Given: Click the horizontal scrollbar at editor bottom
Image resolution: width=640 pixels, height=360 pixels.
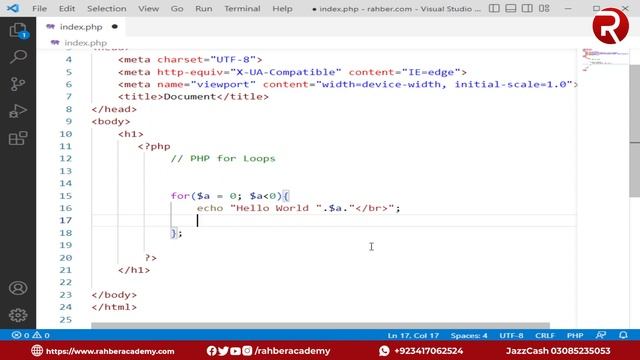Looking at the screenshot, I should [320, 326].
